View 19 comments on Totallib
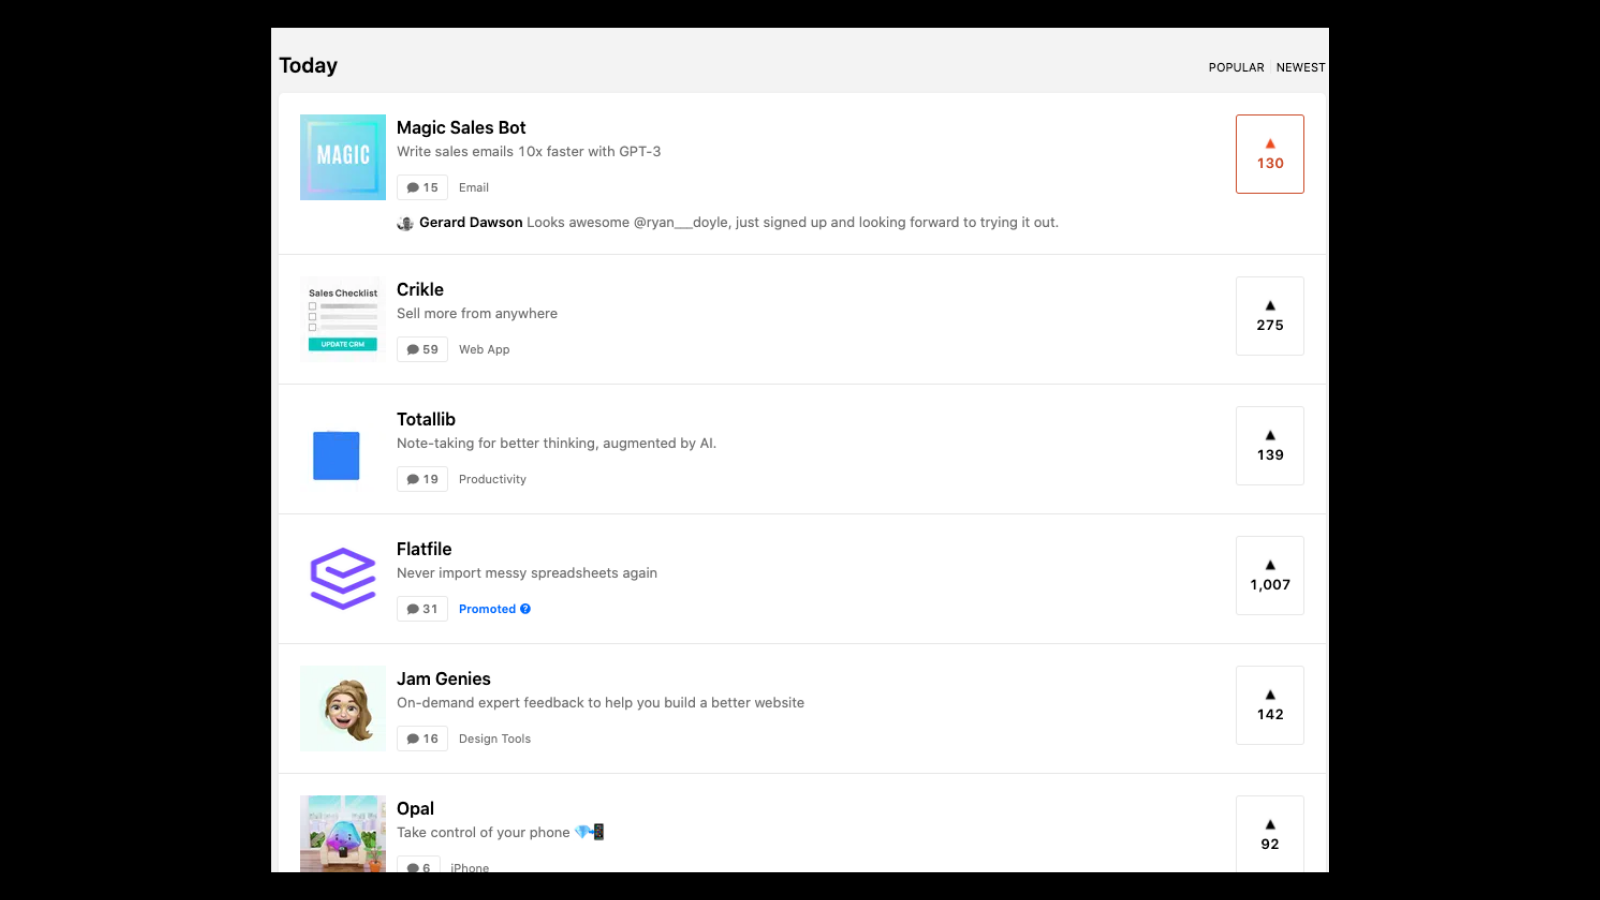The width and height of the screenshot is (1600, 900). [422, 479]
